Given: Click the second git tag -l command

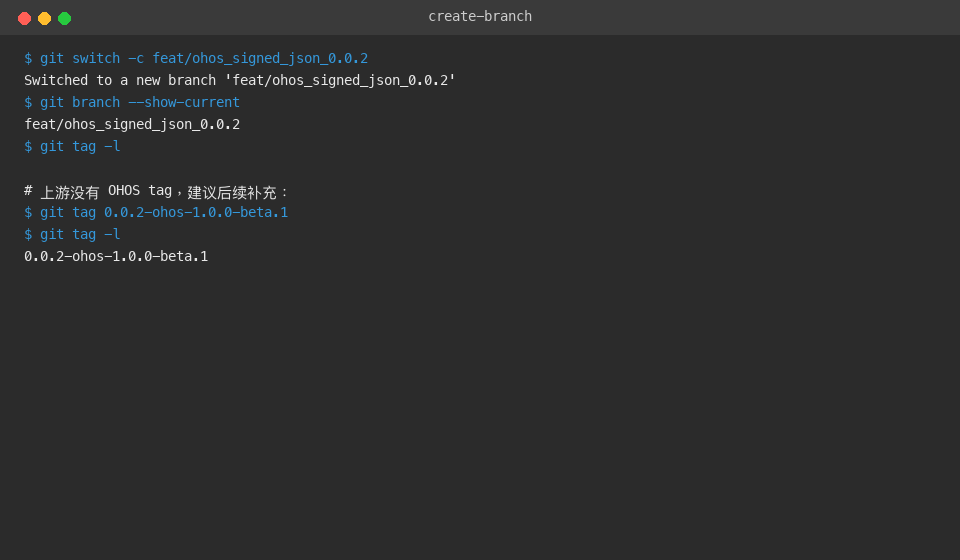Looking at the screenshot, I should tap(72, 234).
